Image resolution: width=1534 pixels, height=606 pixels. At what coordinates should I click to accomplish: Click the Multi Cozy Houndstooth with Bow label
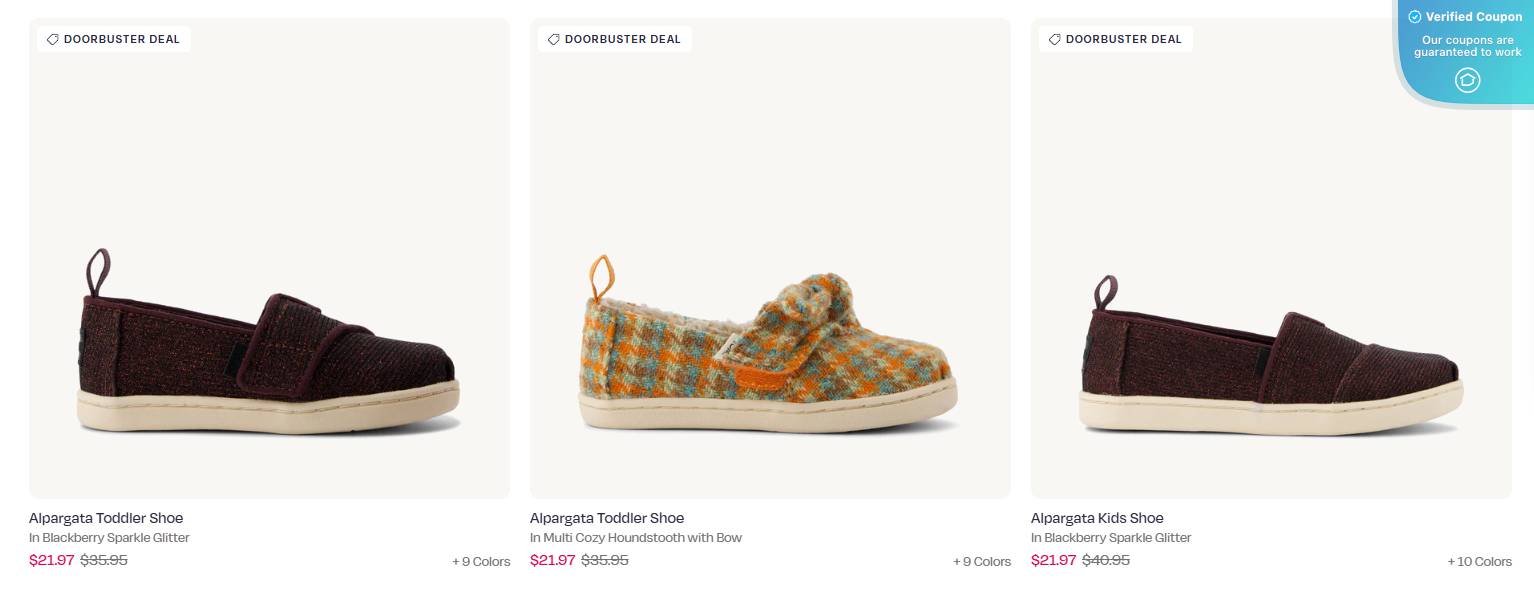click(x=636, y=538)
